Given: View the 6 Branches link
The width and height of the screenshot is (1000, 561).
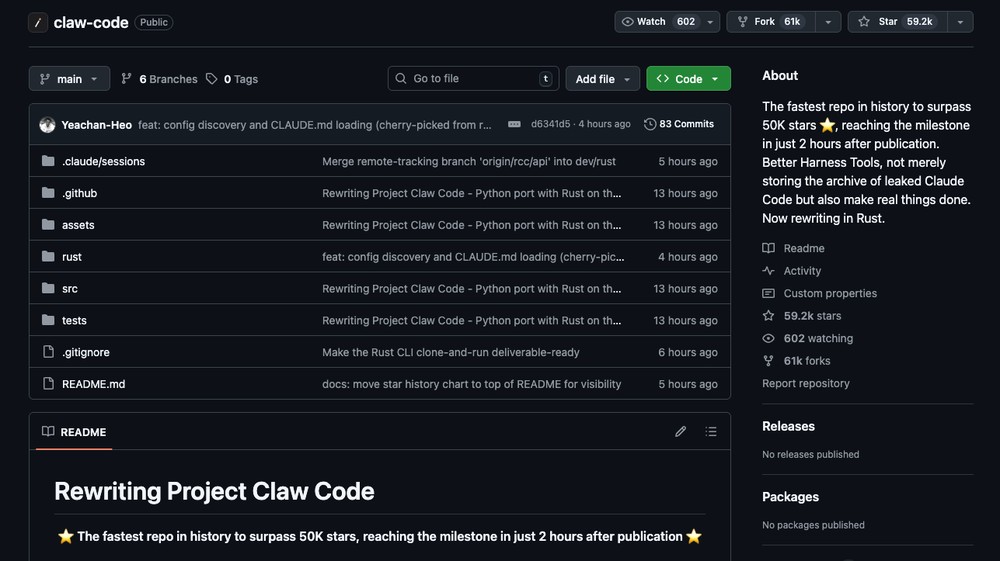Looking at the screenshot, I should pyautogui.click(x=159, y=79).
